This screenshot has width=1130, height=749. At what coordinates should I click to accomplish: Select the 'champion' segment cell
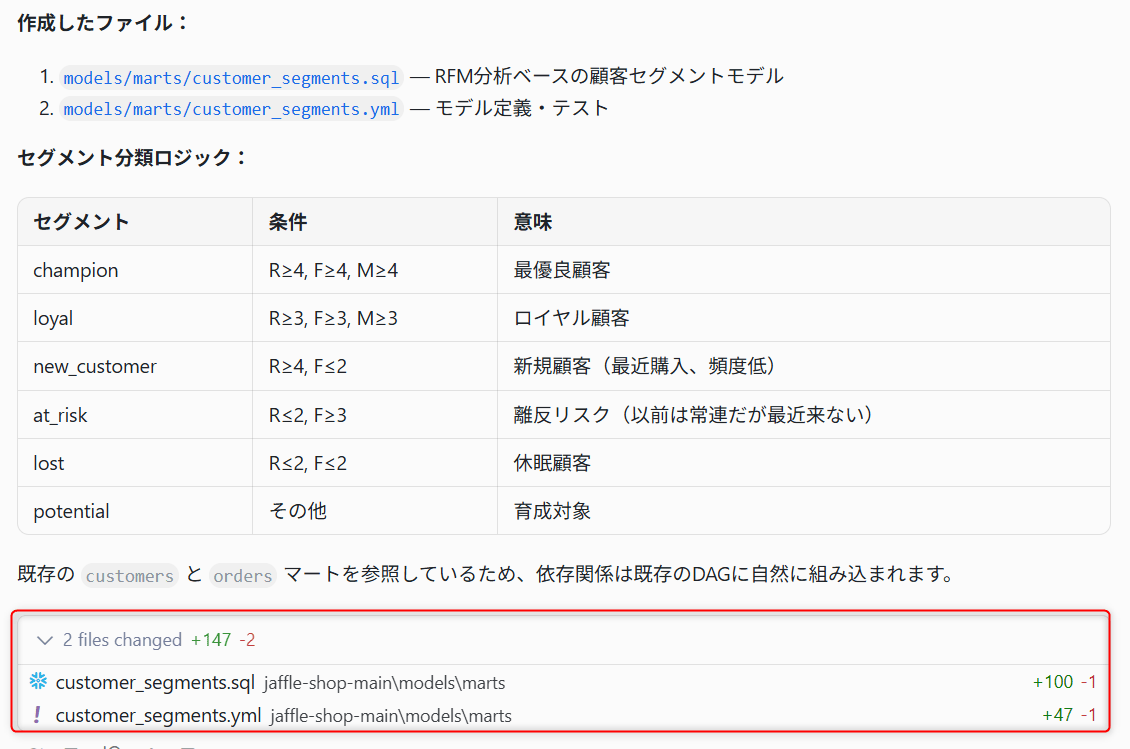[135, 270]
